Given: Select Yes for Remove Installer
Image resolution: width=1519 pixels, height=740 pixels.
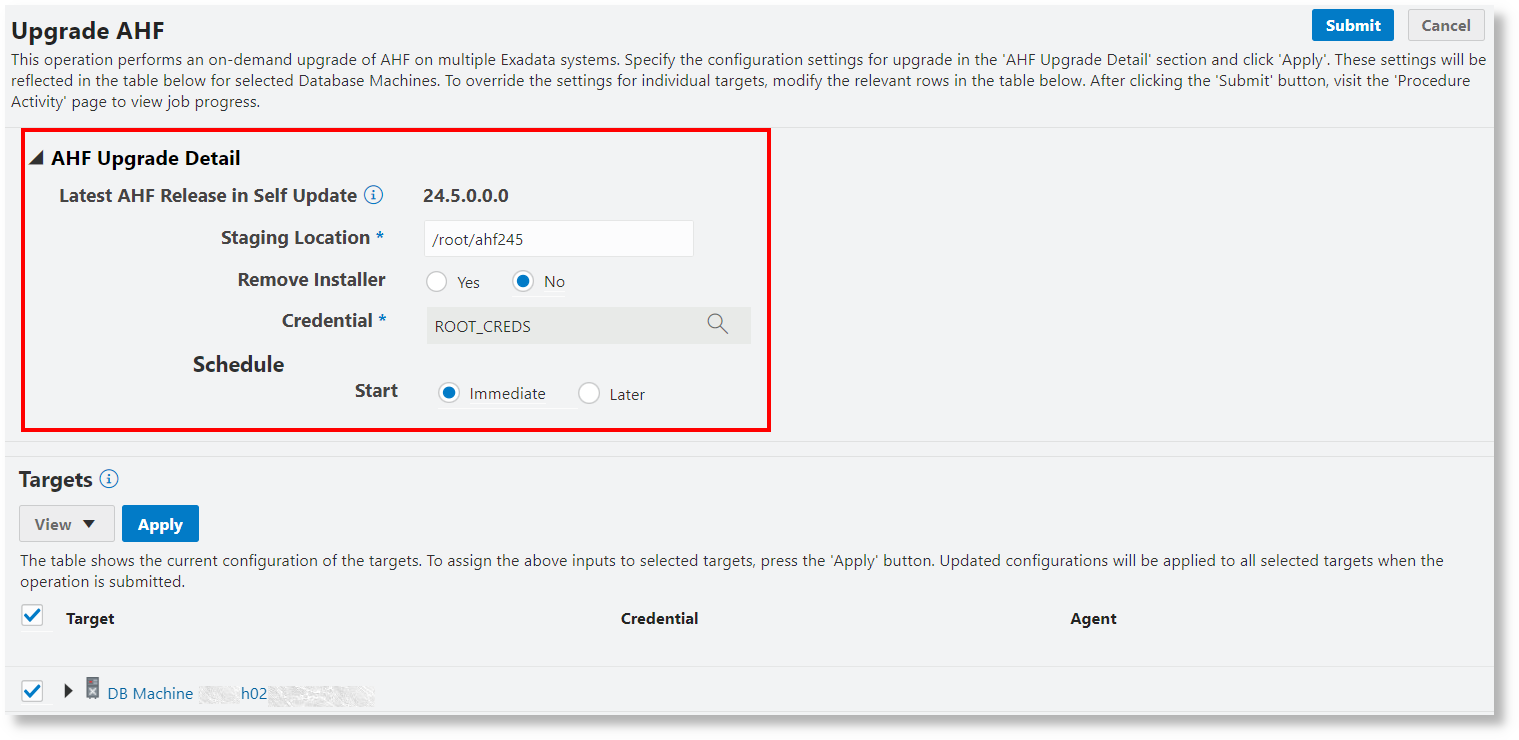Looking at the screenshot, I should coord(436,282).
